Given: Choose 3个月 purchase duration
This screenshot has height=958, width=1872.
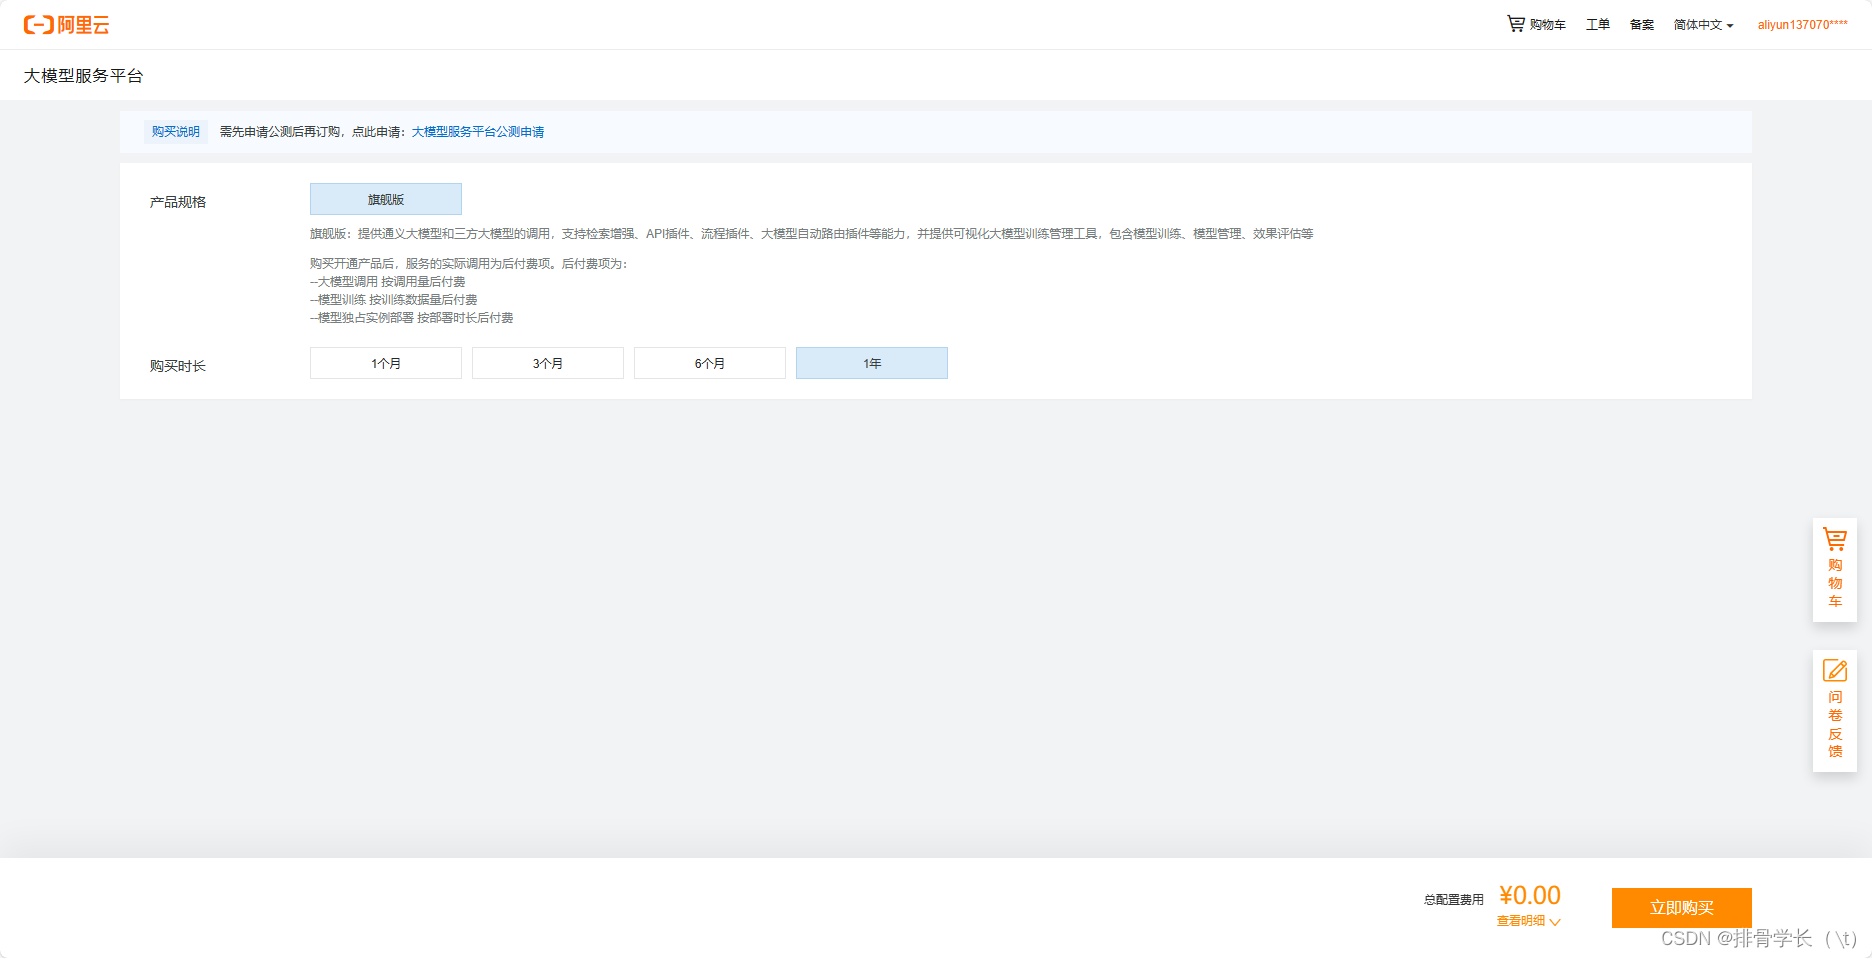Looking at the screenshot, I should (548, 363).
